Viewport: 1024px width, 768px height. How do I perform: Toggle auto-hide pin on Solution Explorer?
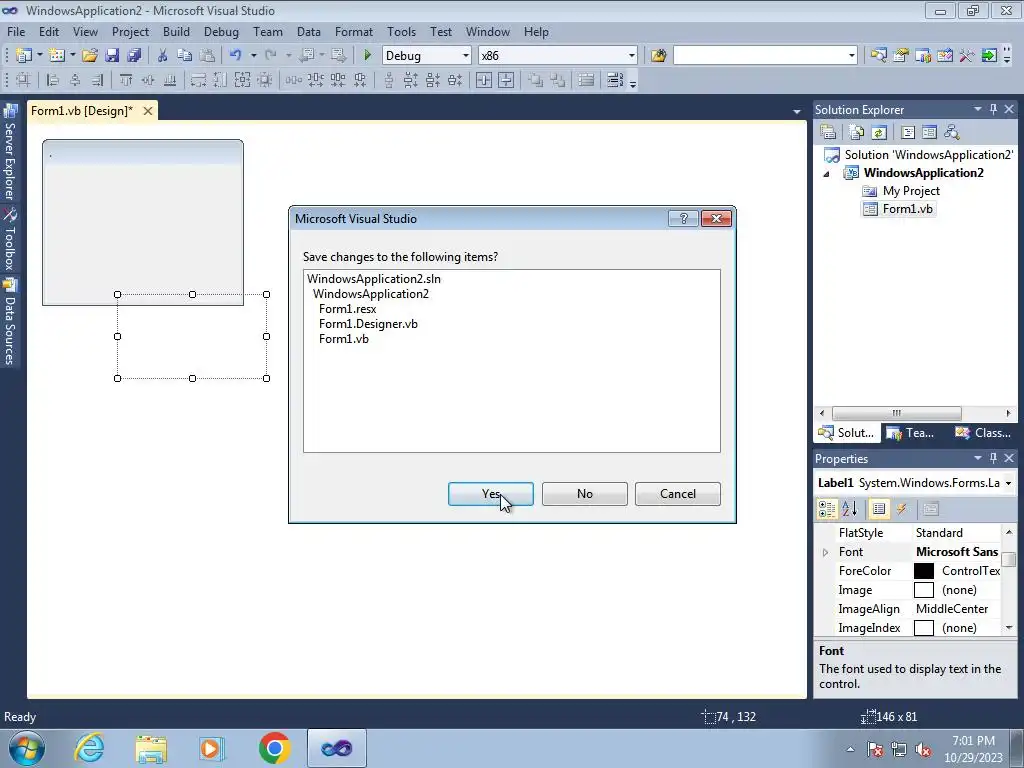click(993, 109)
